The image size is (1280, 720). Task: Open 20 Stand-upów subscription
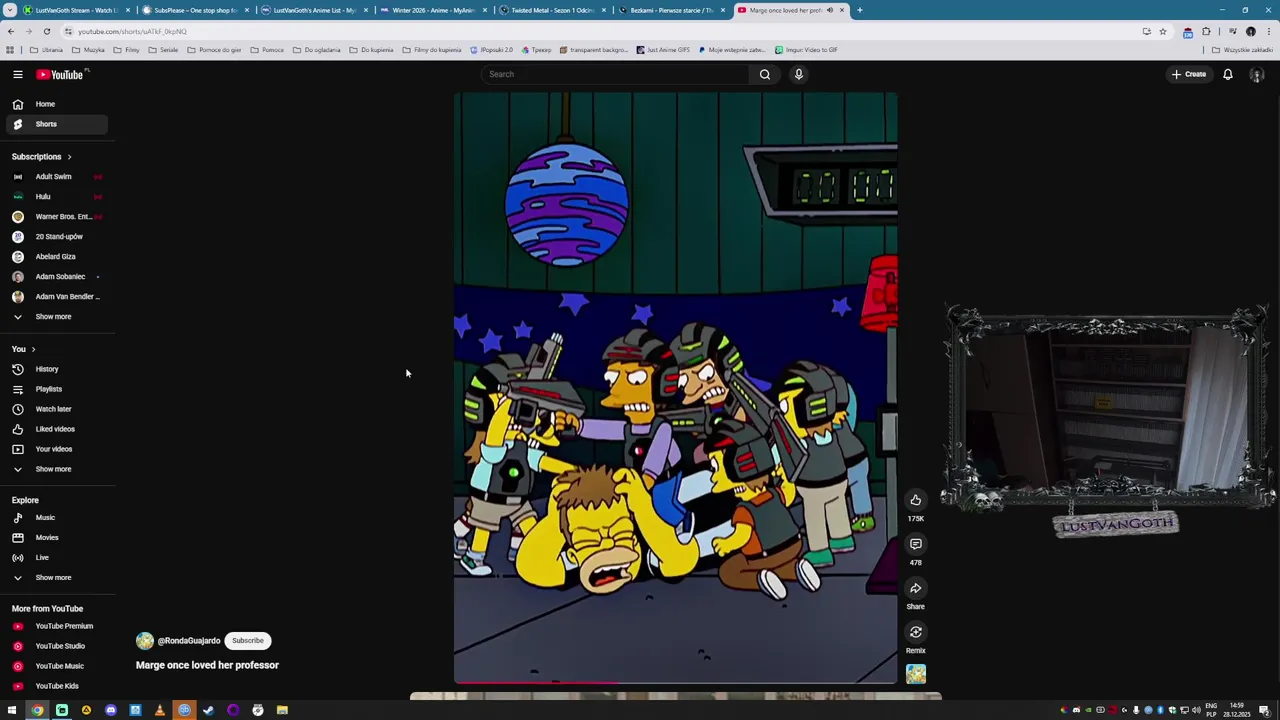point(57,237)
